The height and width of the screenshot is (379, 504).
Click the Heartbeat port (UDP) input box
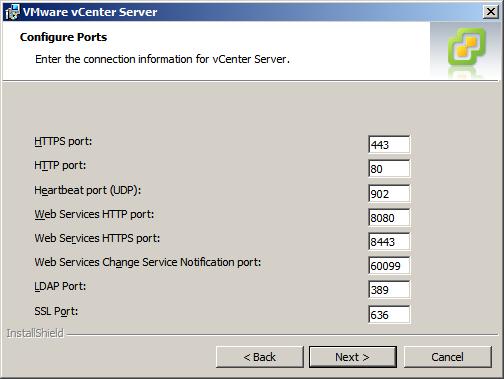click(389, 194)
